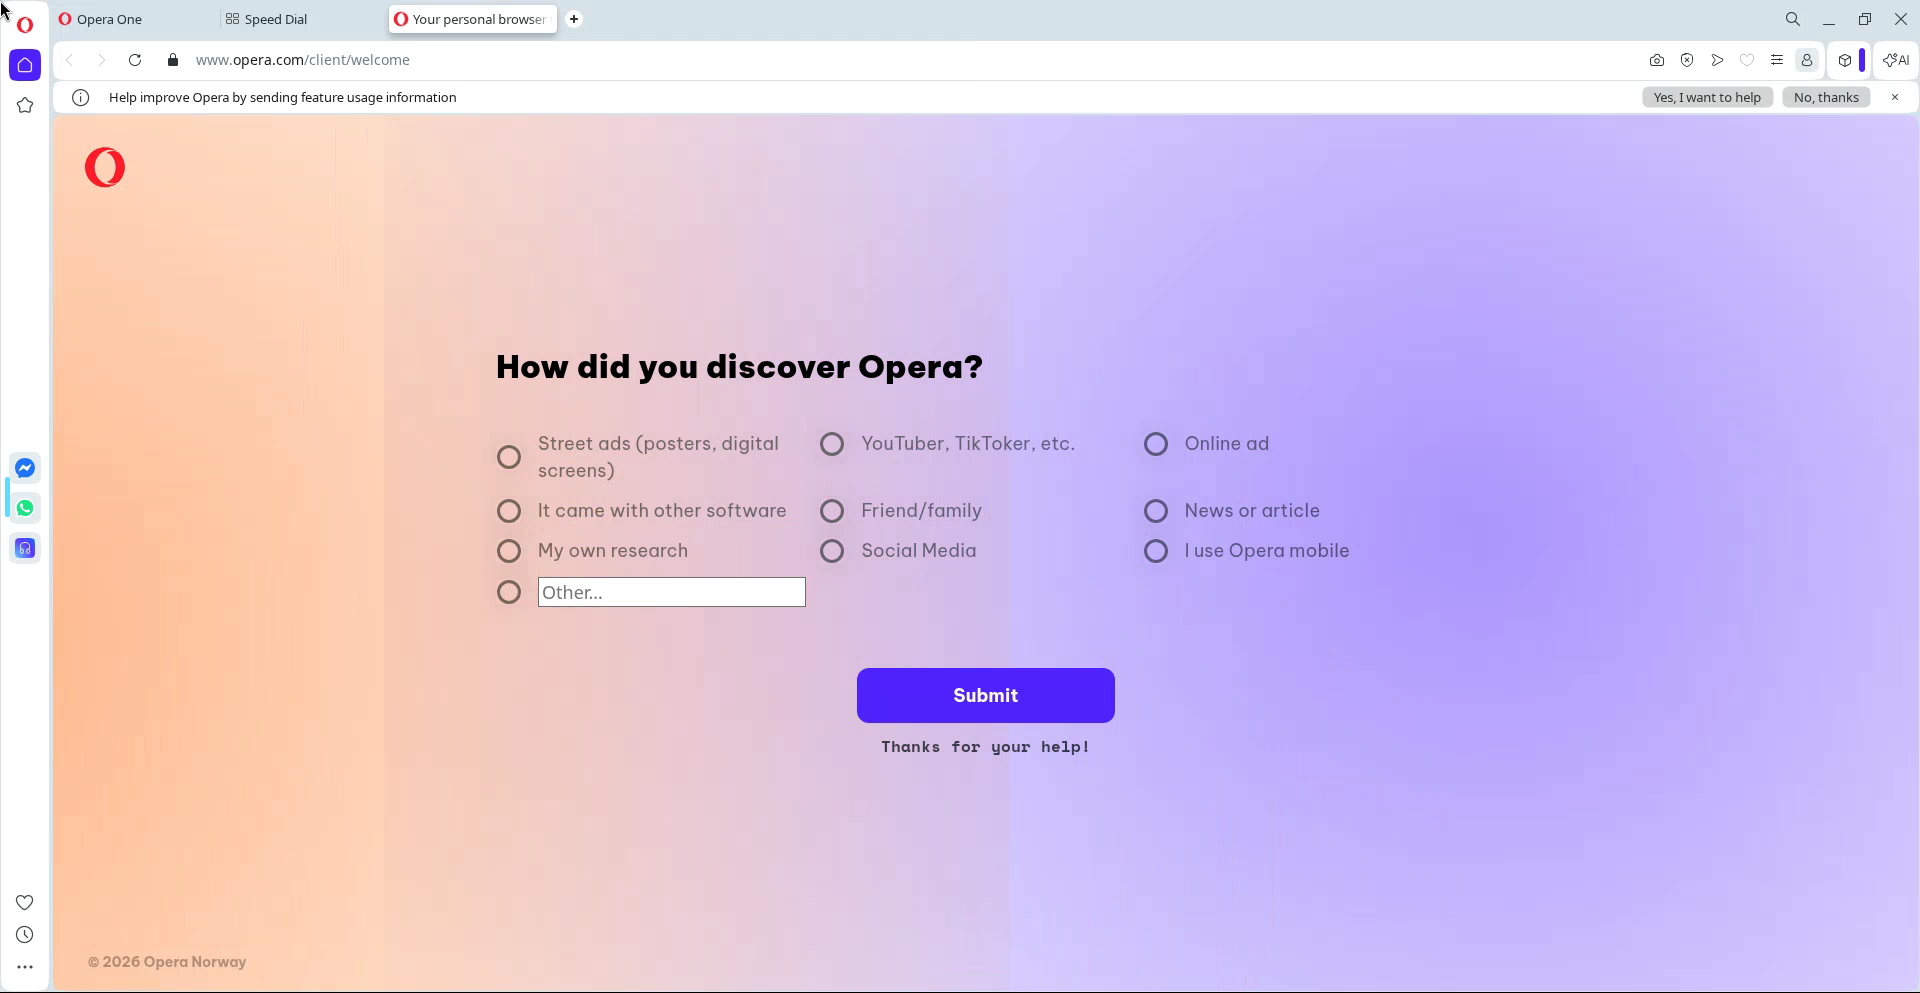Open the search tabs magnifier
The width and height of the screenshot is (1920, 993).
1792,19
